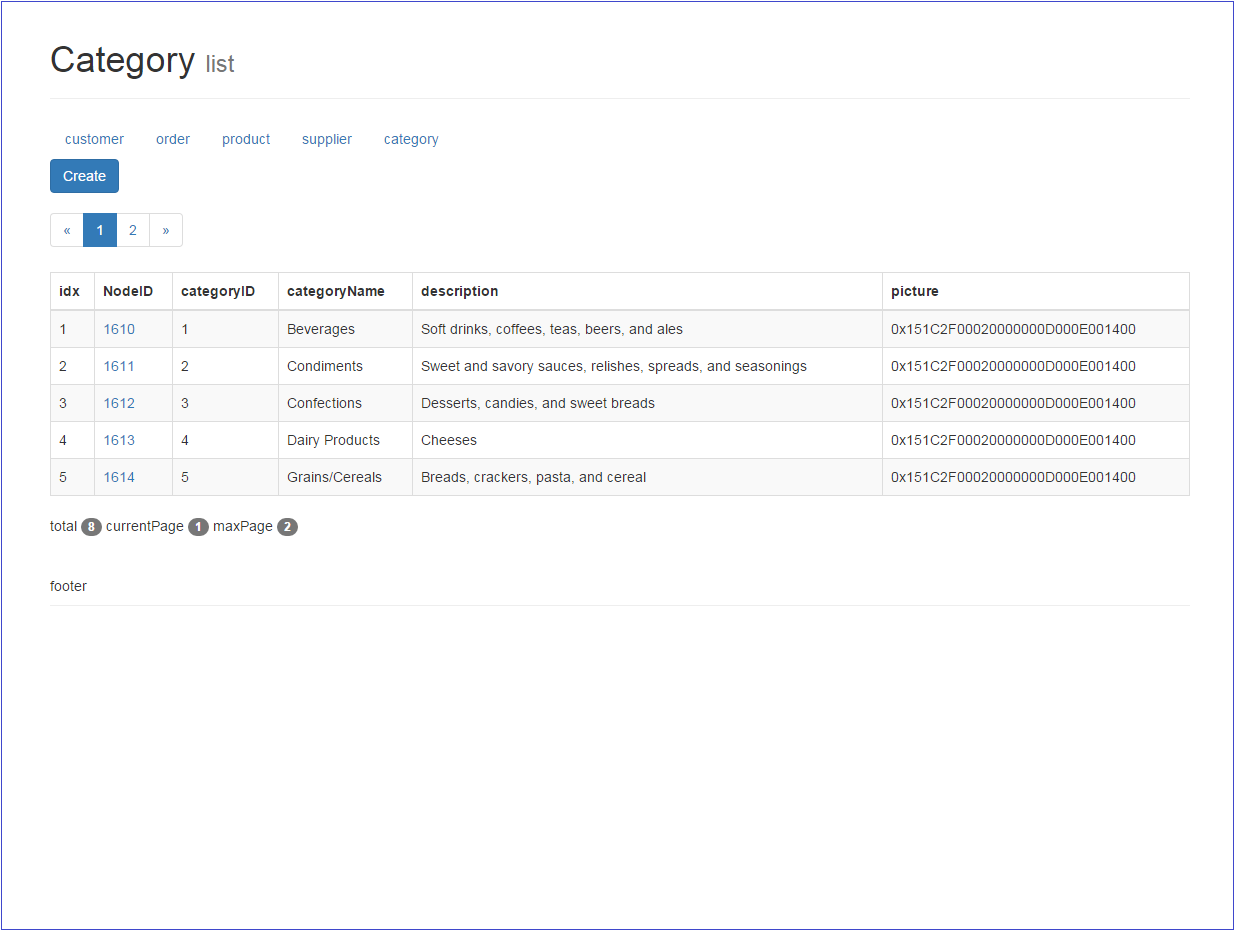Select the category navigation link
1239x934 pixels.
411,139
